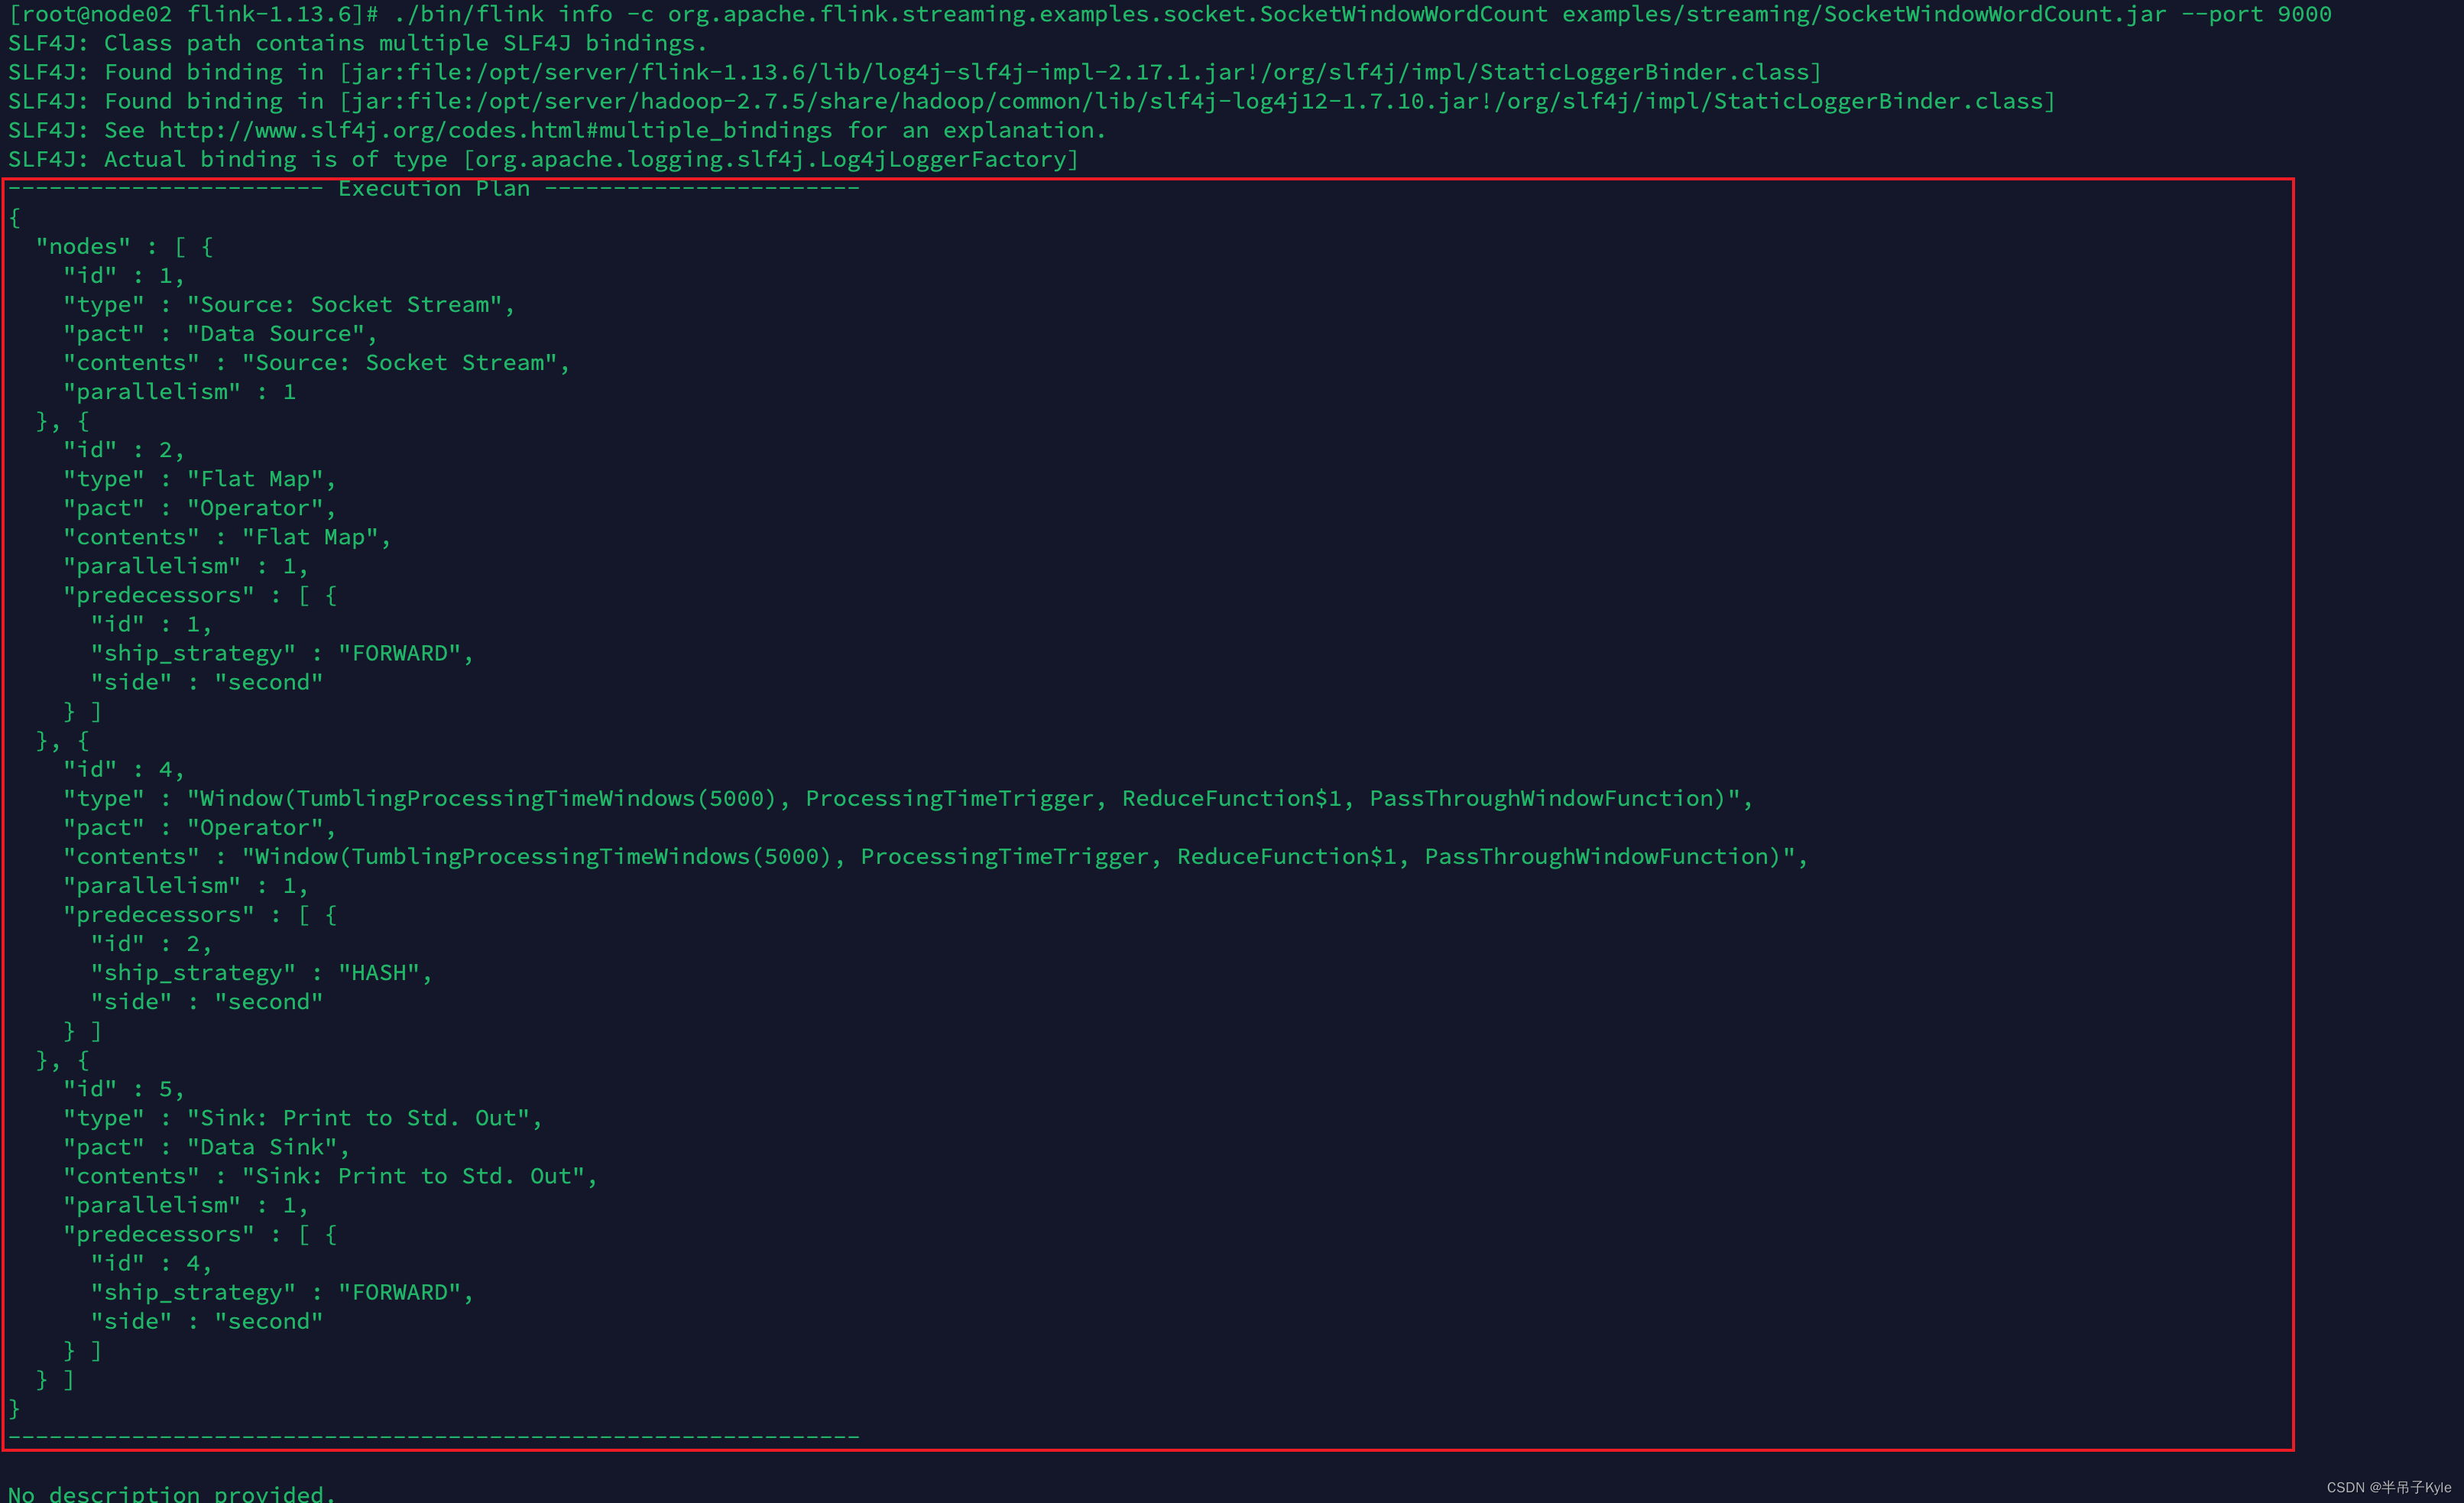Click 'Actual binding is of type' line

pyautogui.click(x=544, y=160)
